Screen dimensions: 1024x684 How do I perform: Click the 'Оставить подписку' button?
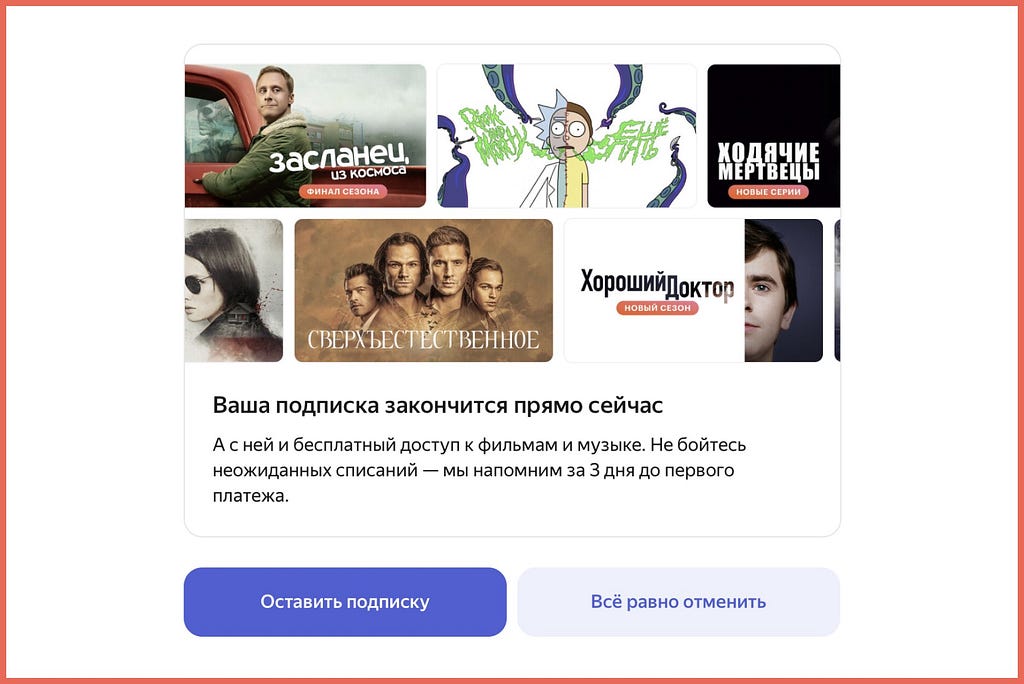coord(345,602)
